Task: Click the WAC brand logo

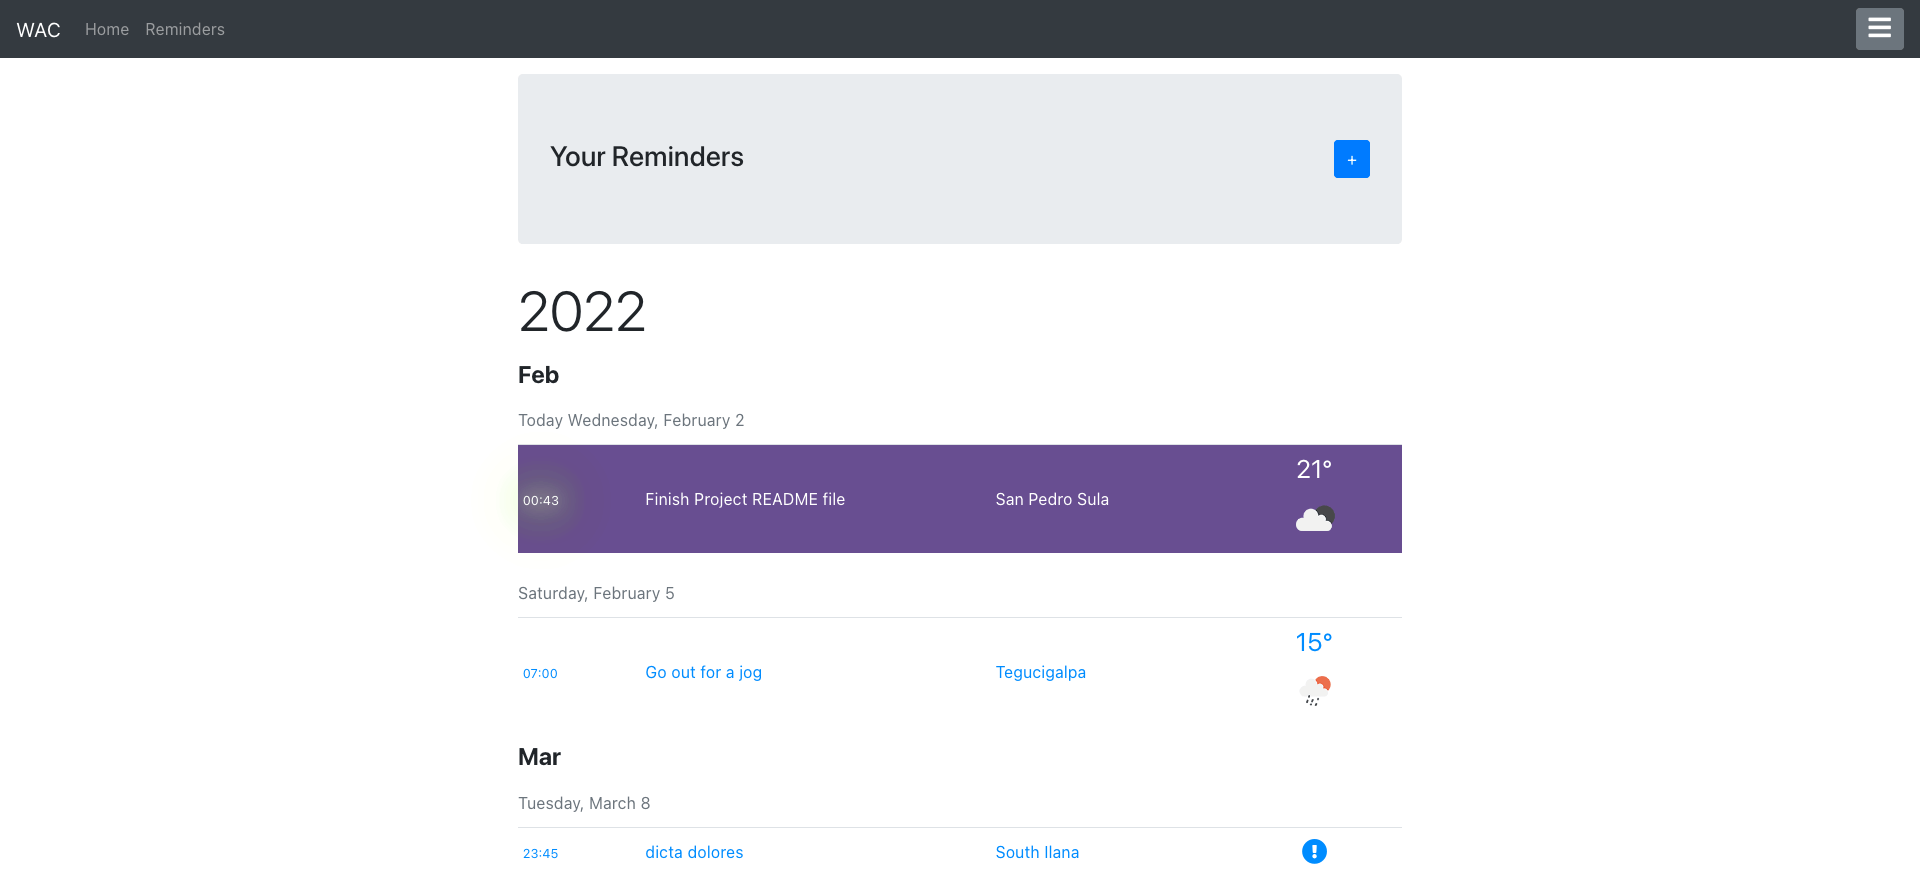Action: point(39,30)
